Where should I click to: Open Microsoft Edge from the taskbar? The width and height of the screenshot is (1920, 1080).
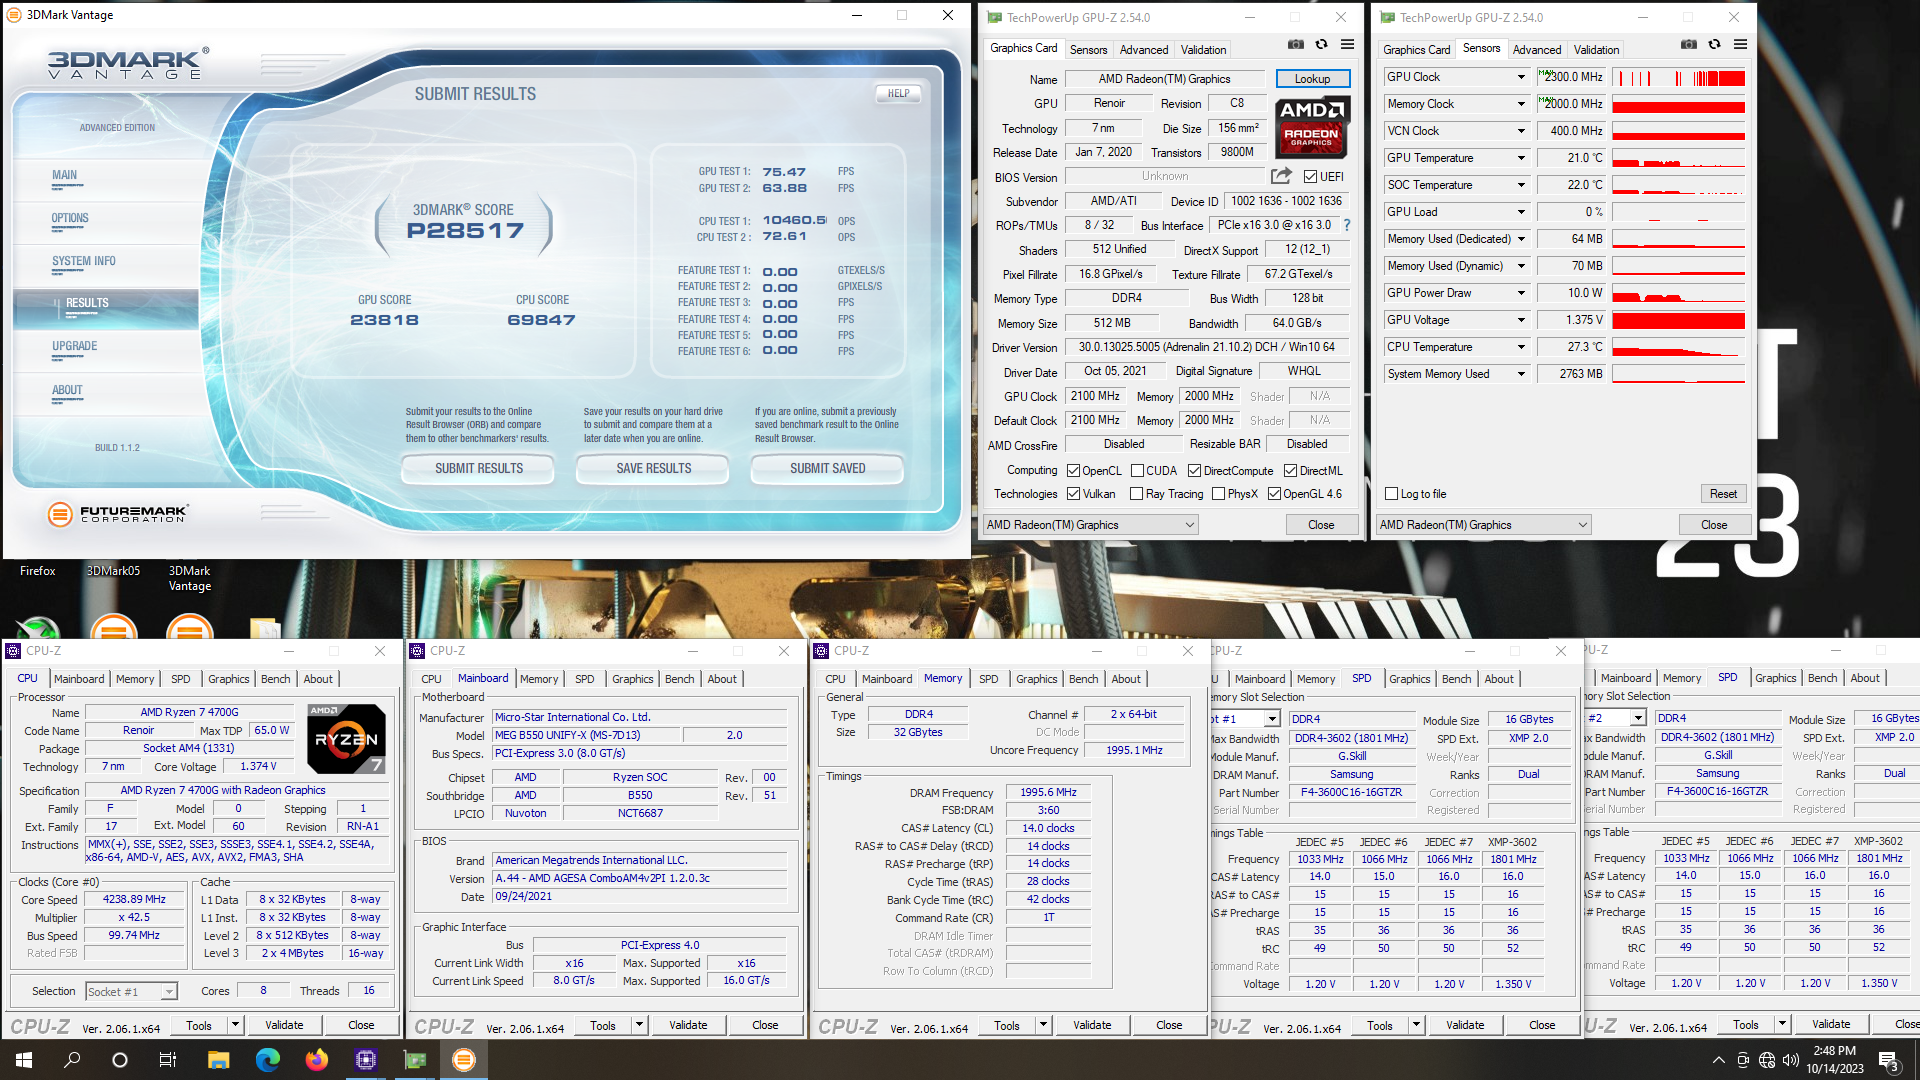[x=267, y=1060]
